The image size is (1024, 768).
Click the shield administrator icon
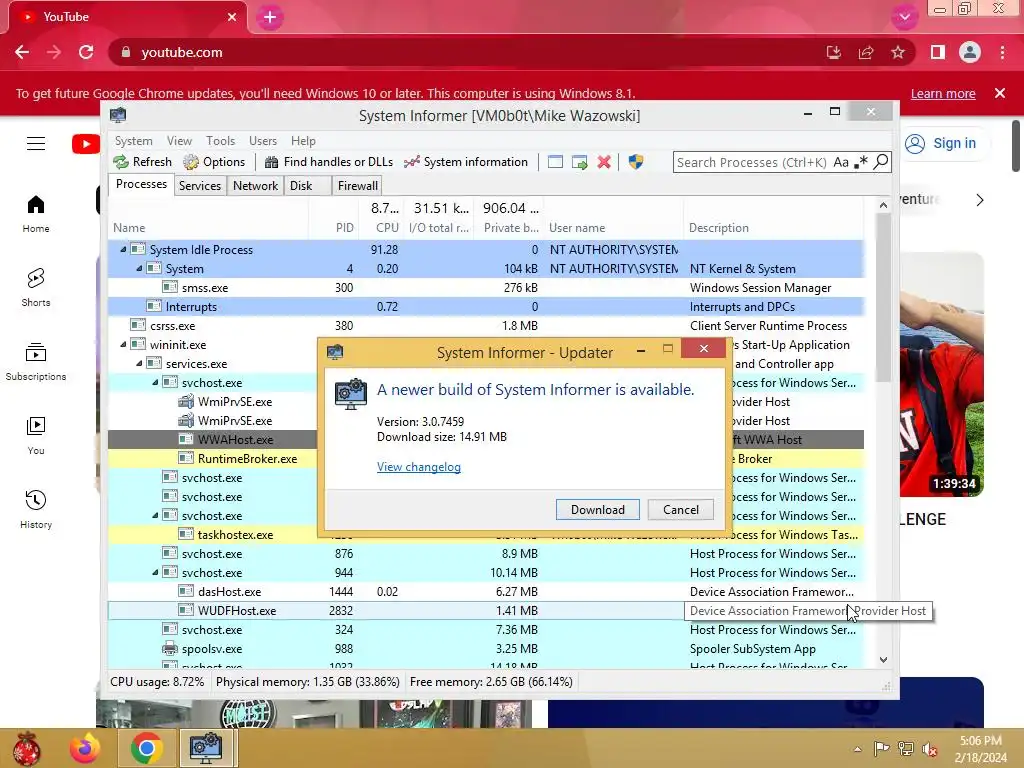pyautogui.click(x=635, y=162)
